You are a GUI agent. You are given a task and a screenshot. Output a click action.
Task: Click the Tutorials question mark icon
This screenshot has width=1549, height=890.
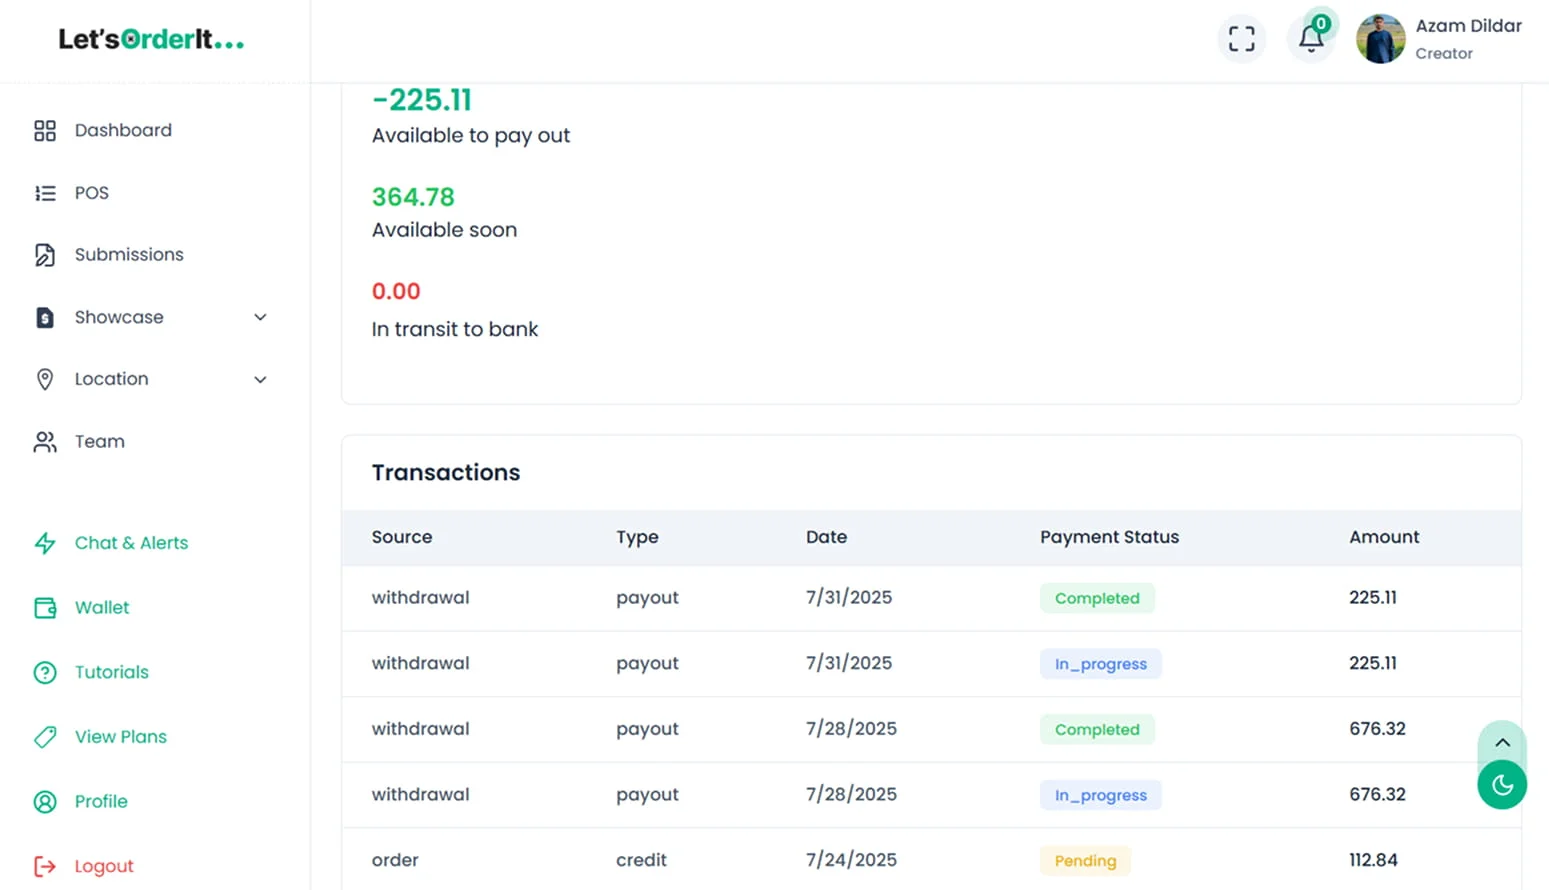45,673
